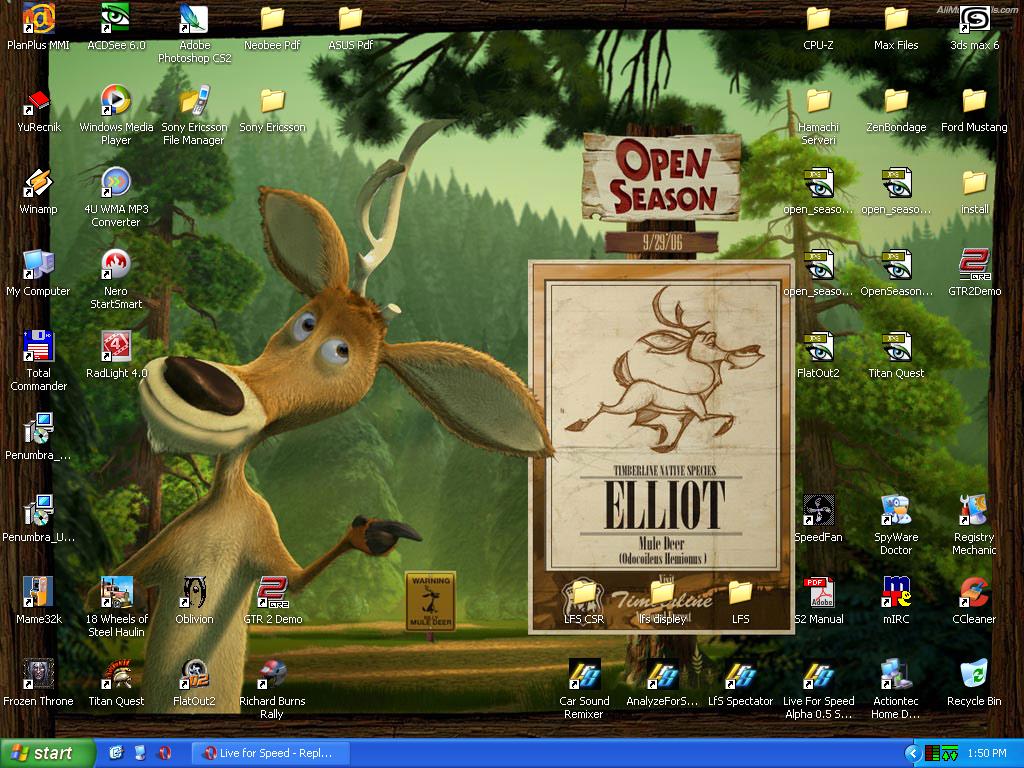Select the GTR2Demo icon near the right edge
The image size is (1024, 768).
coord(974,265)
